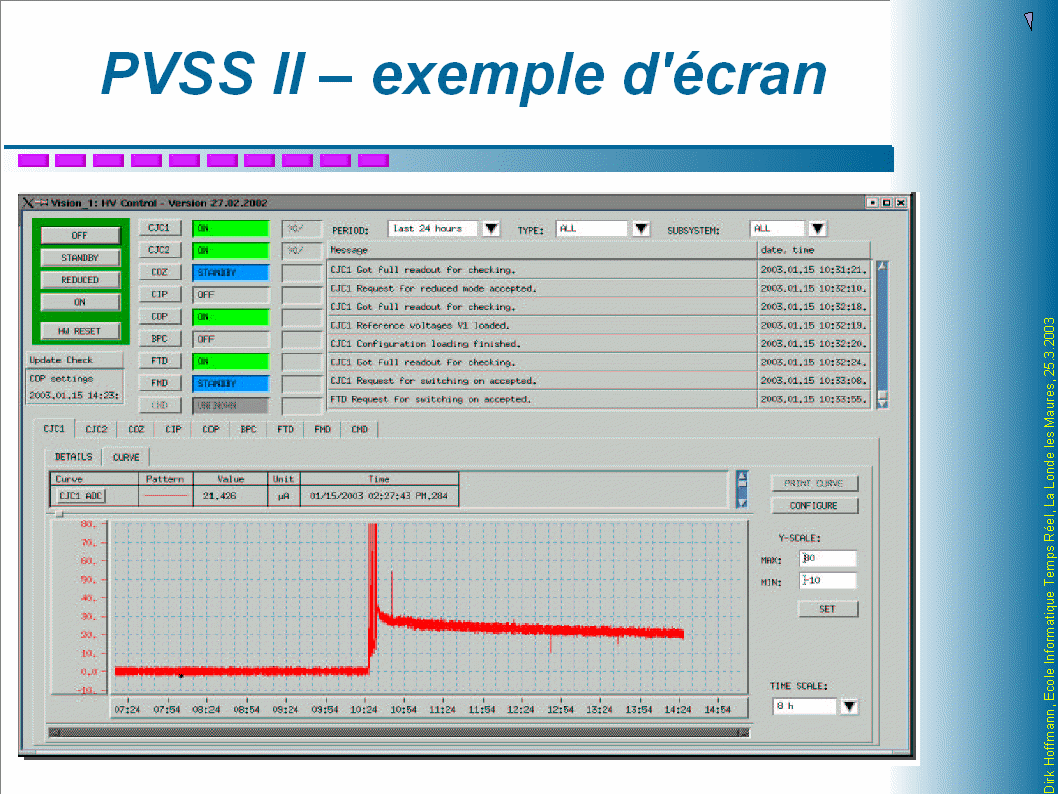Switch to the FMD tab
Viewport: 1058px width, 794px height.
coord(323,429)
